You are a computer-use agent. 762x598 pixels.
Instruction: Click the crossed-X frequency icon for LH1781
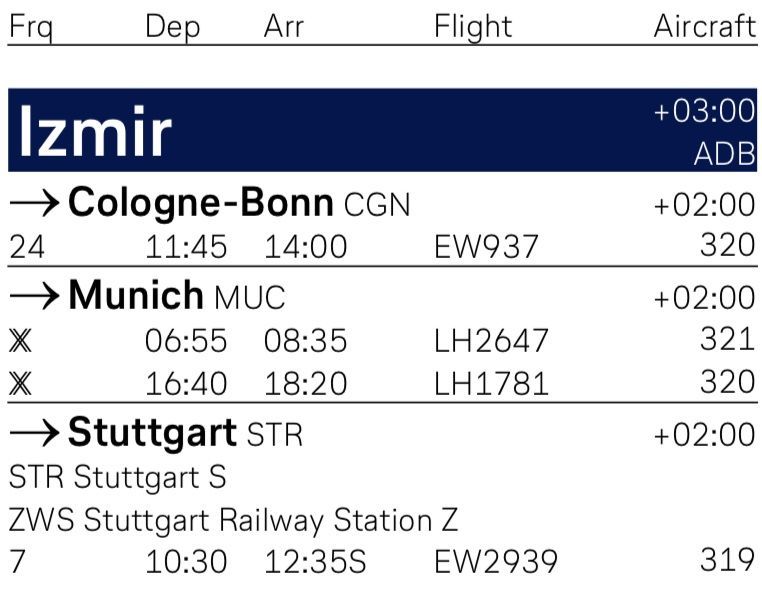[x=20, y=384]
